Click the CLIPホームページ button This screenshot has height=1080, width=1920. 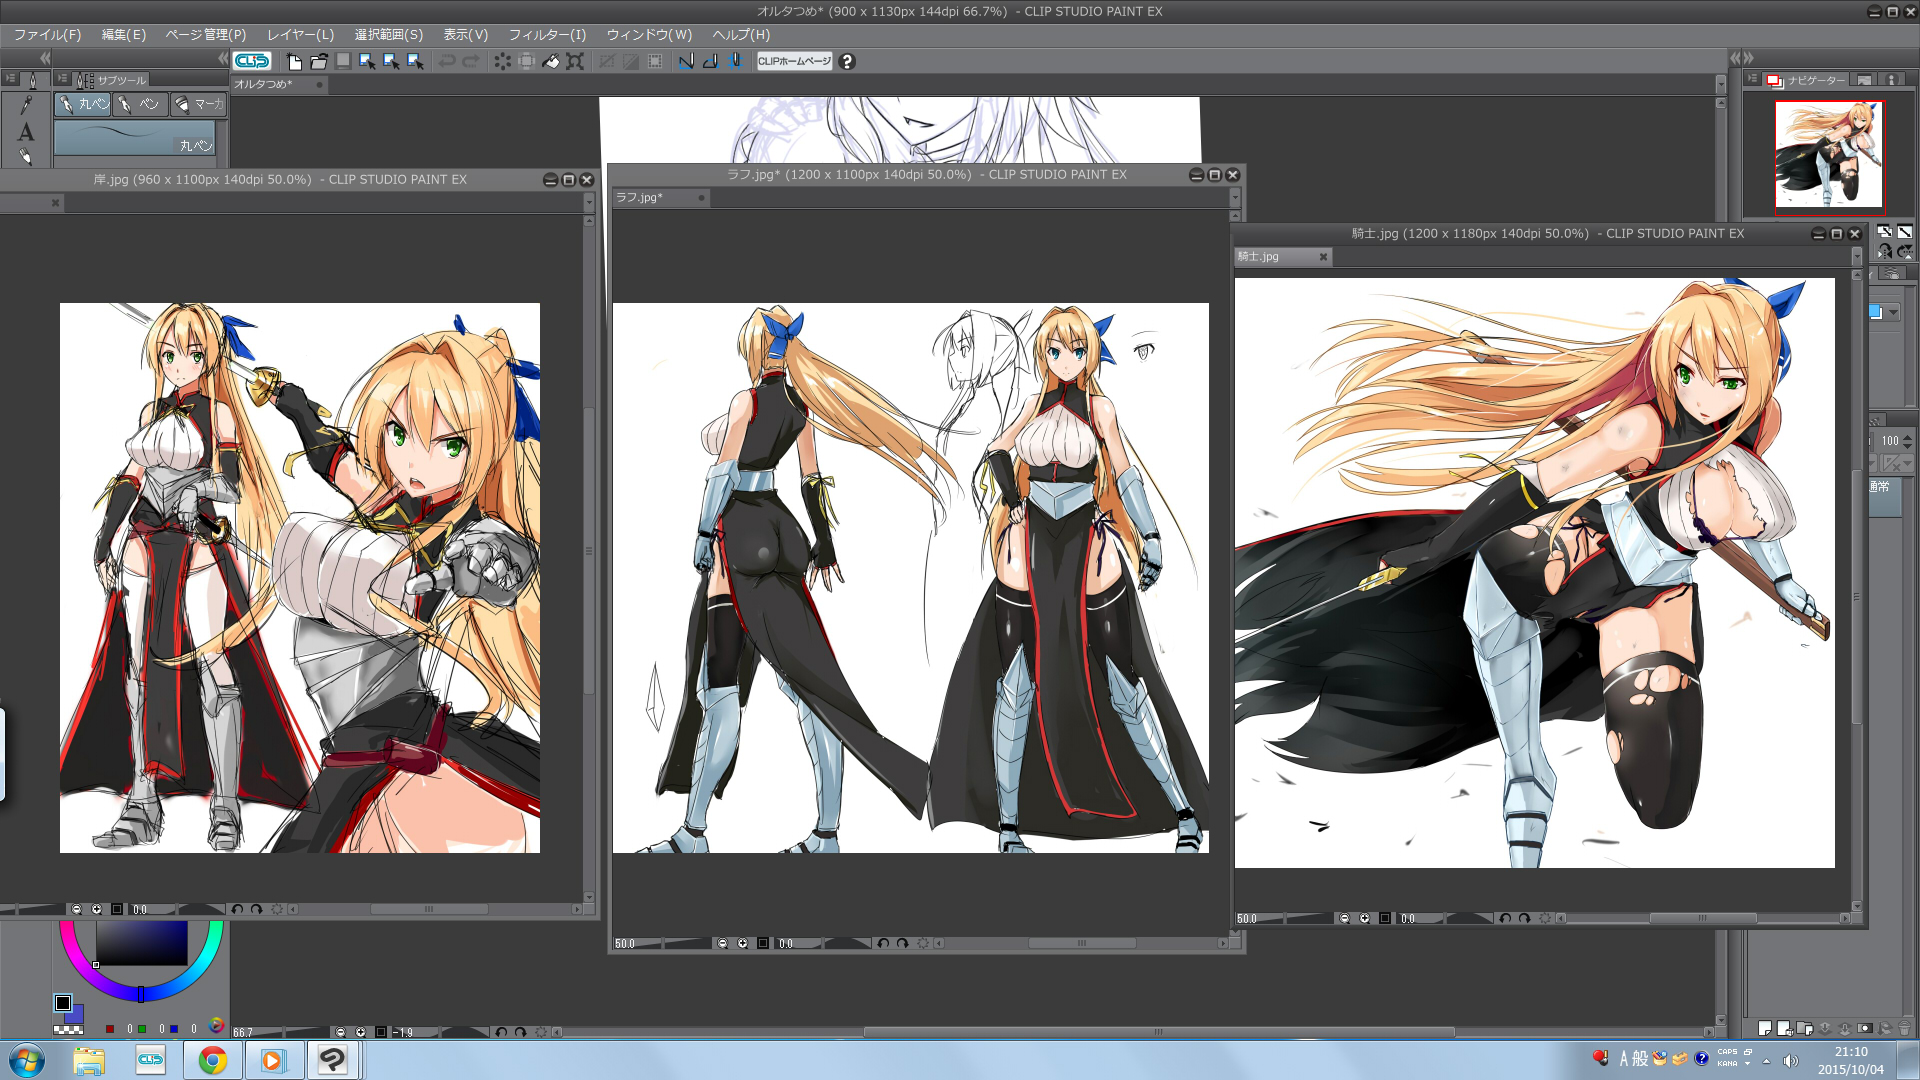pos(794,62)
